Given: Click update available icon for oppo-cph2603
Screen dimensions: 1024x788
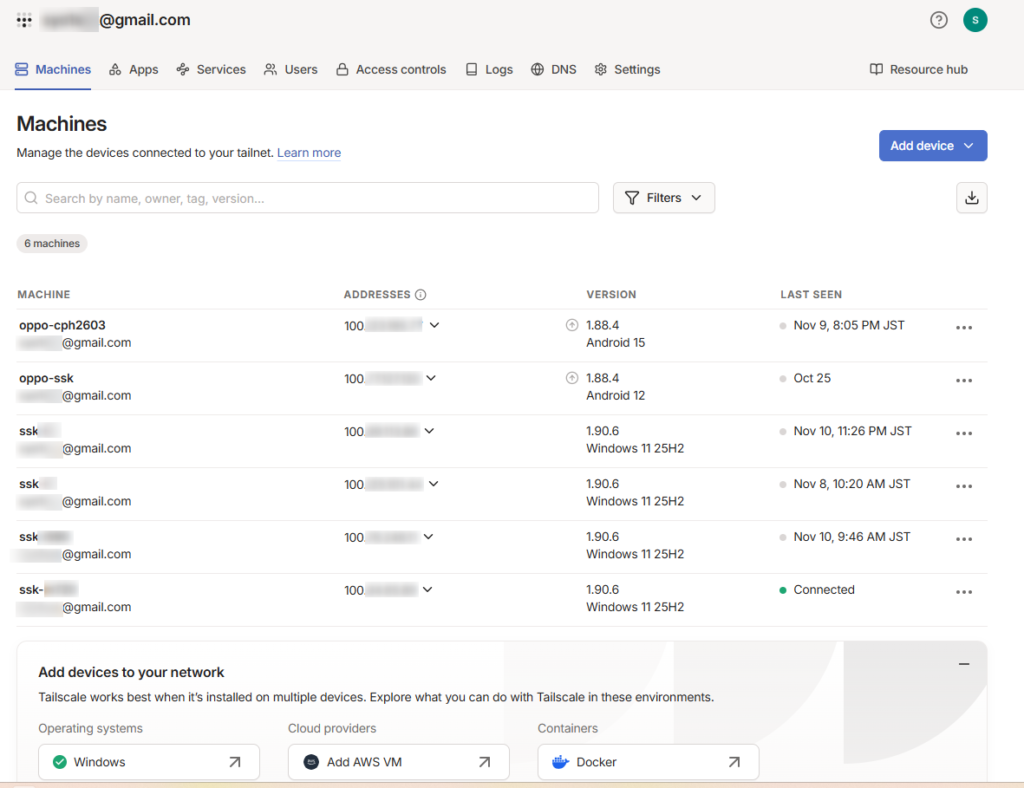Looking at the screenshot, I should pyautogui.click(x=572, y=325).
